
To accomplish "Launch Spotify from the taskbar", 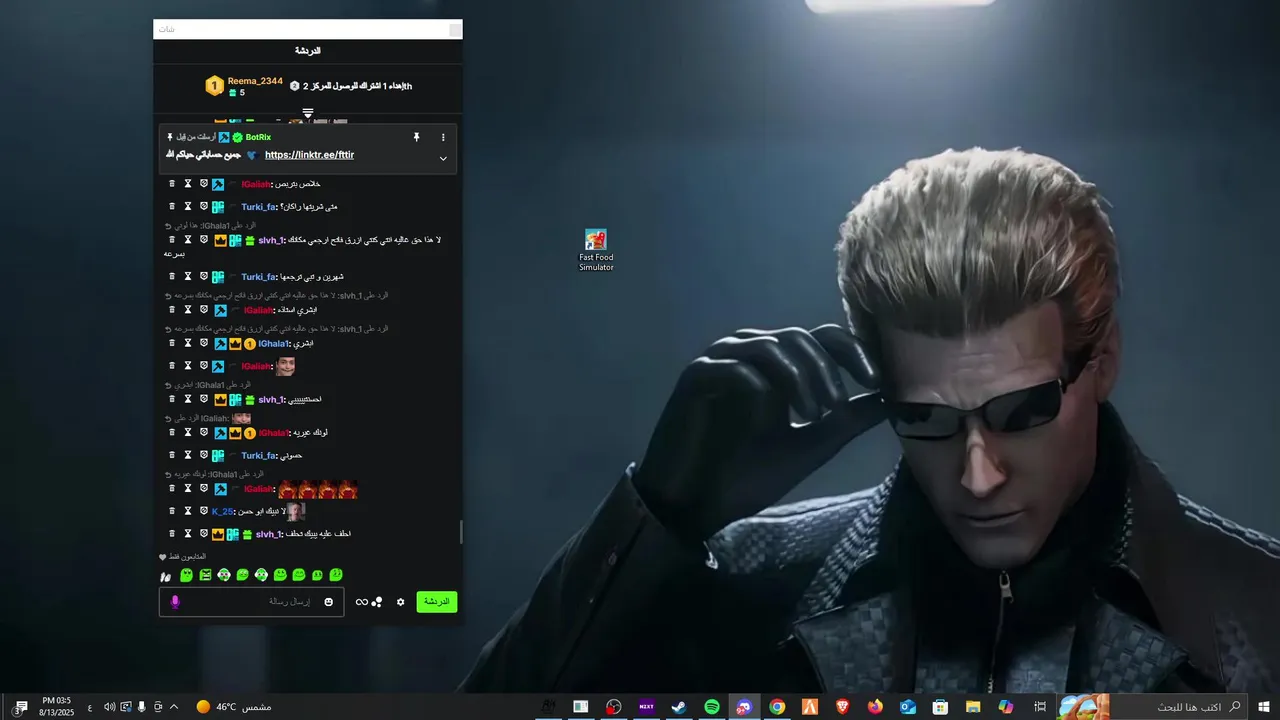I will click(712, 706).
